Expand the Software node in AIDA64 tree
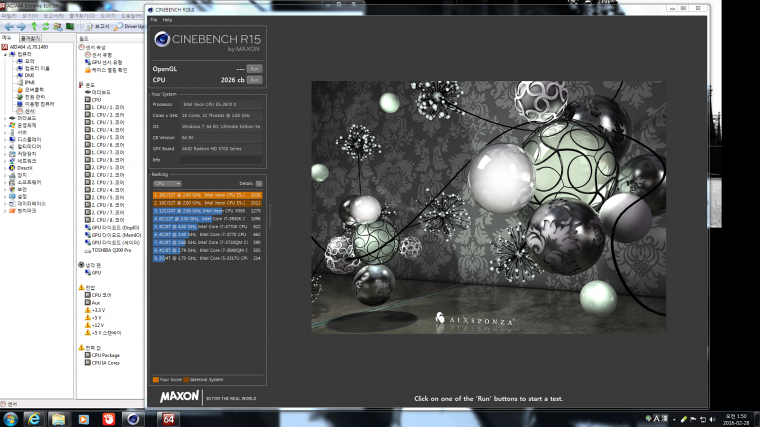Viewport: 760px width, 427px height. 6,182
